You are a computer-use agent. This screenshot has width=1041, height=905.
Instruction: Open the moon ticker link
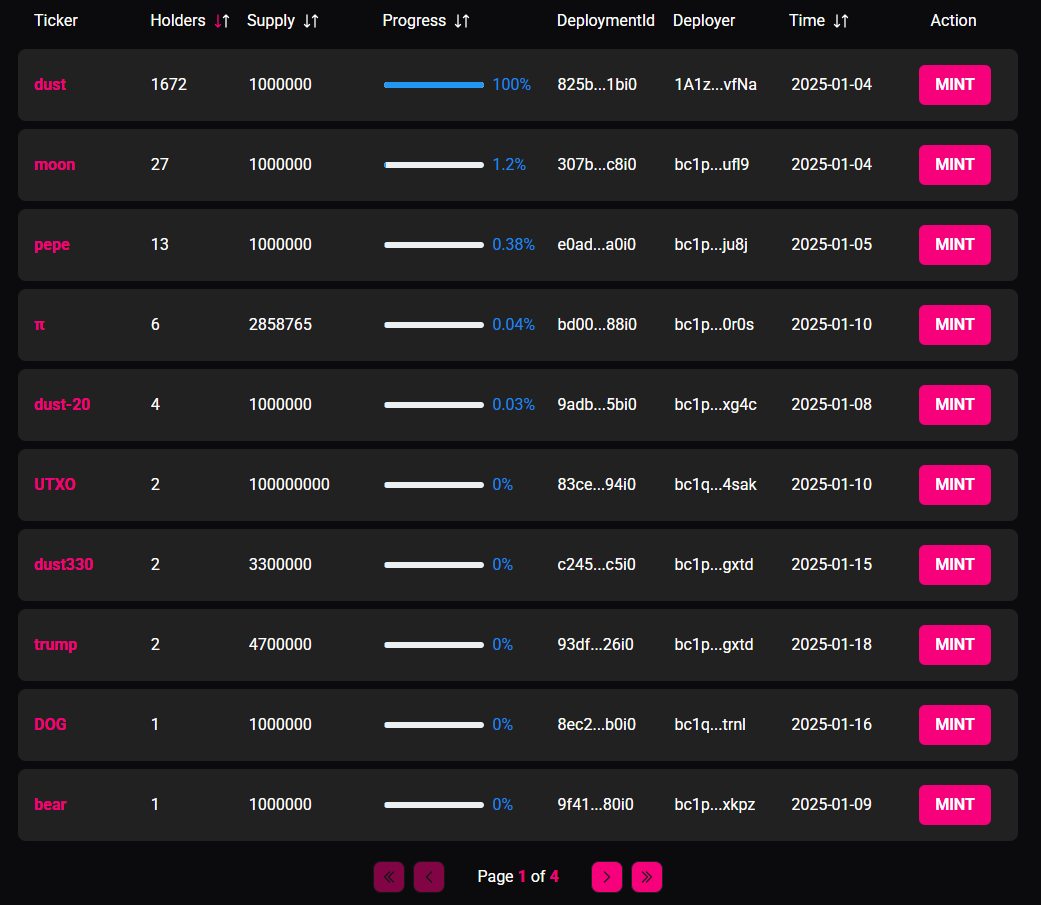54,165
